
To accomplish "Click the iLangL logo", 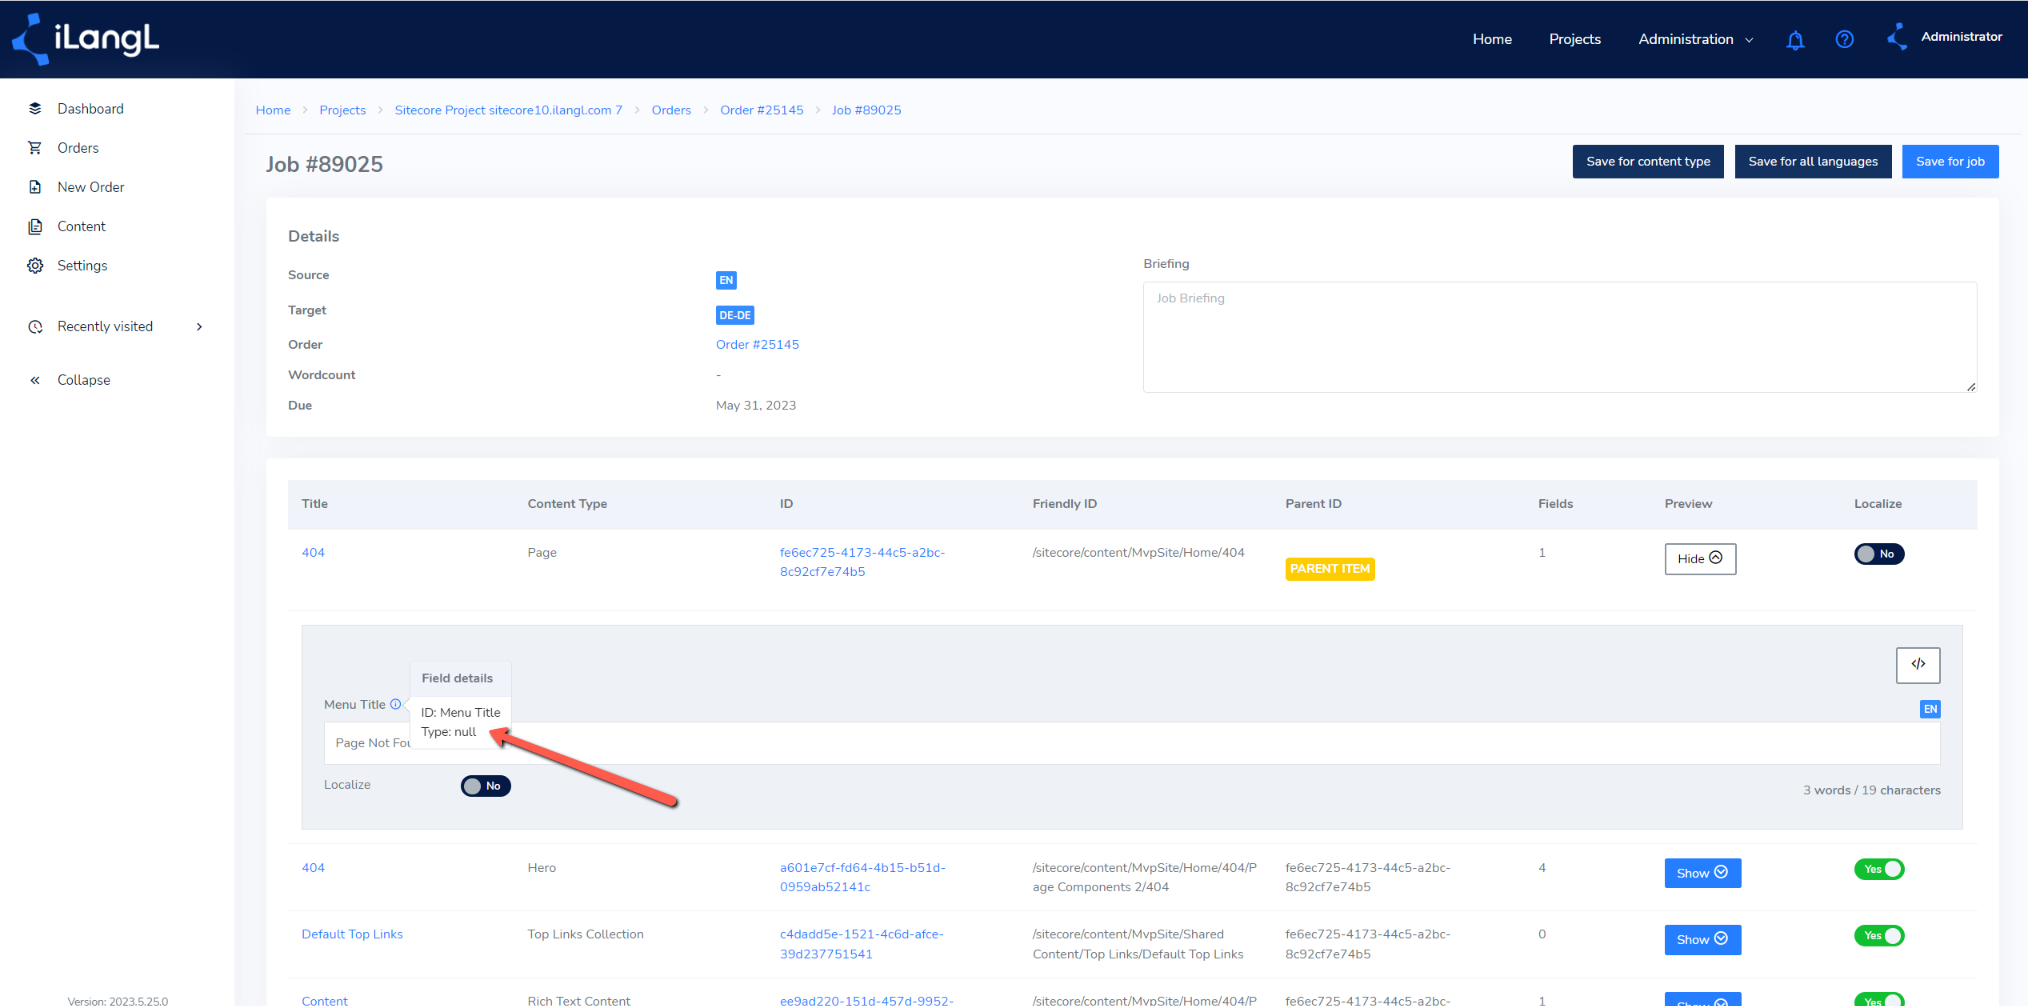I will click(85, 39).
